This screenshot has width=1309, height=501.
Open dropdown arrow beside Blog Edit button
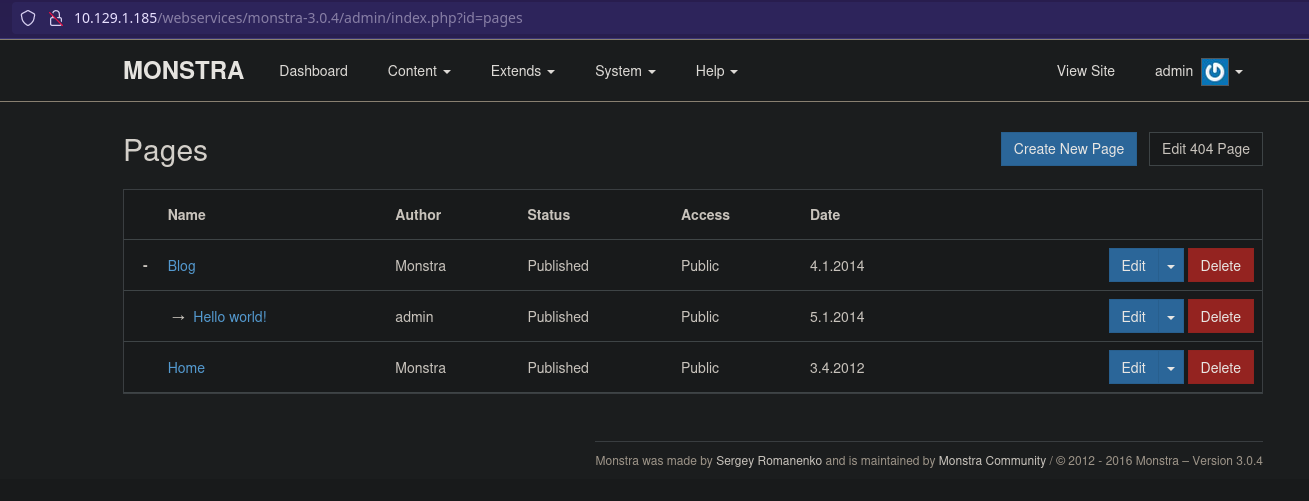click(x=1171, y=266)
